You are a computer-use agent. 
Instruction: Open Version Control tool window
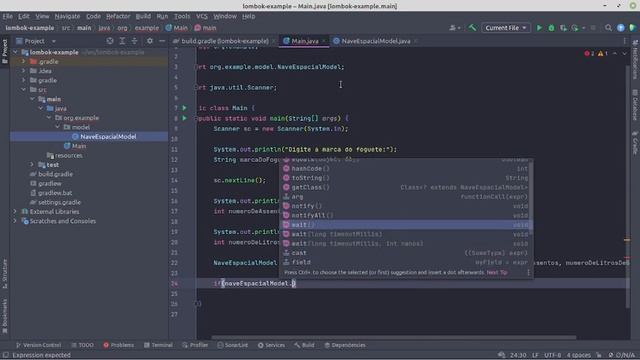(38, 345)
